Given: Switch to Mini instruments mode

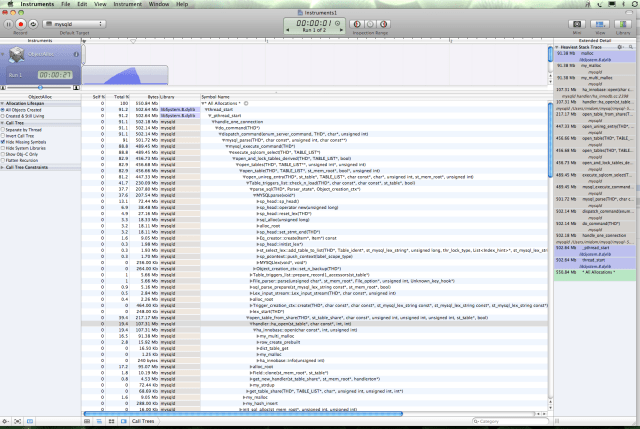Looking at the screenshot, I should point(577,24).
